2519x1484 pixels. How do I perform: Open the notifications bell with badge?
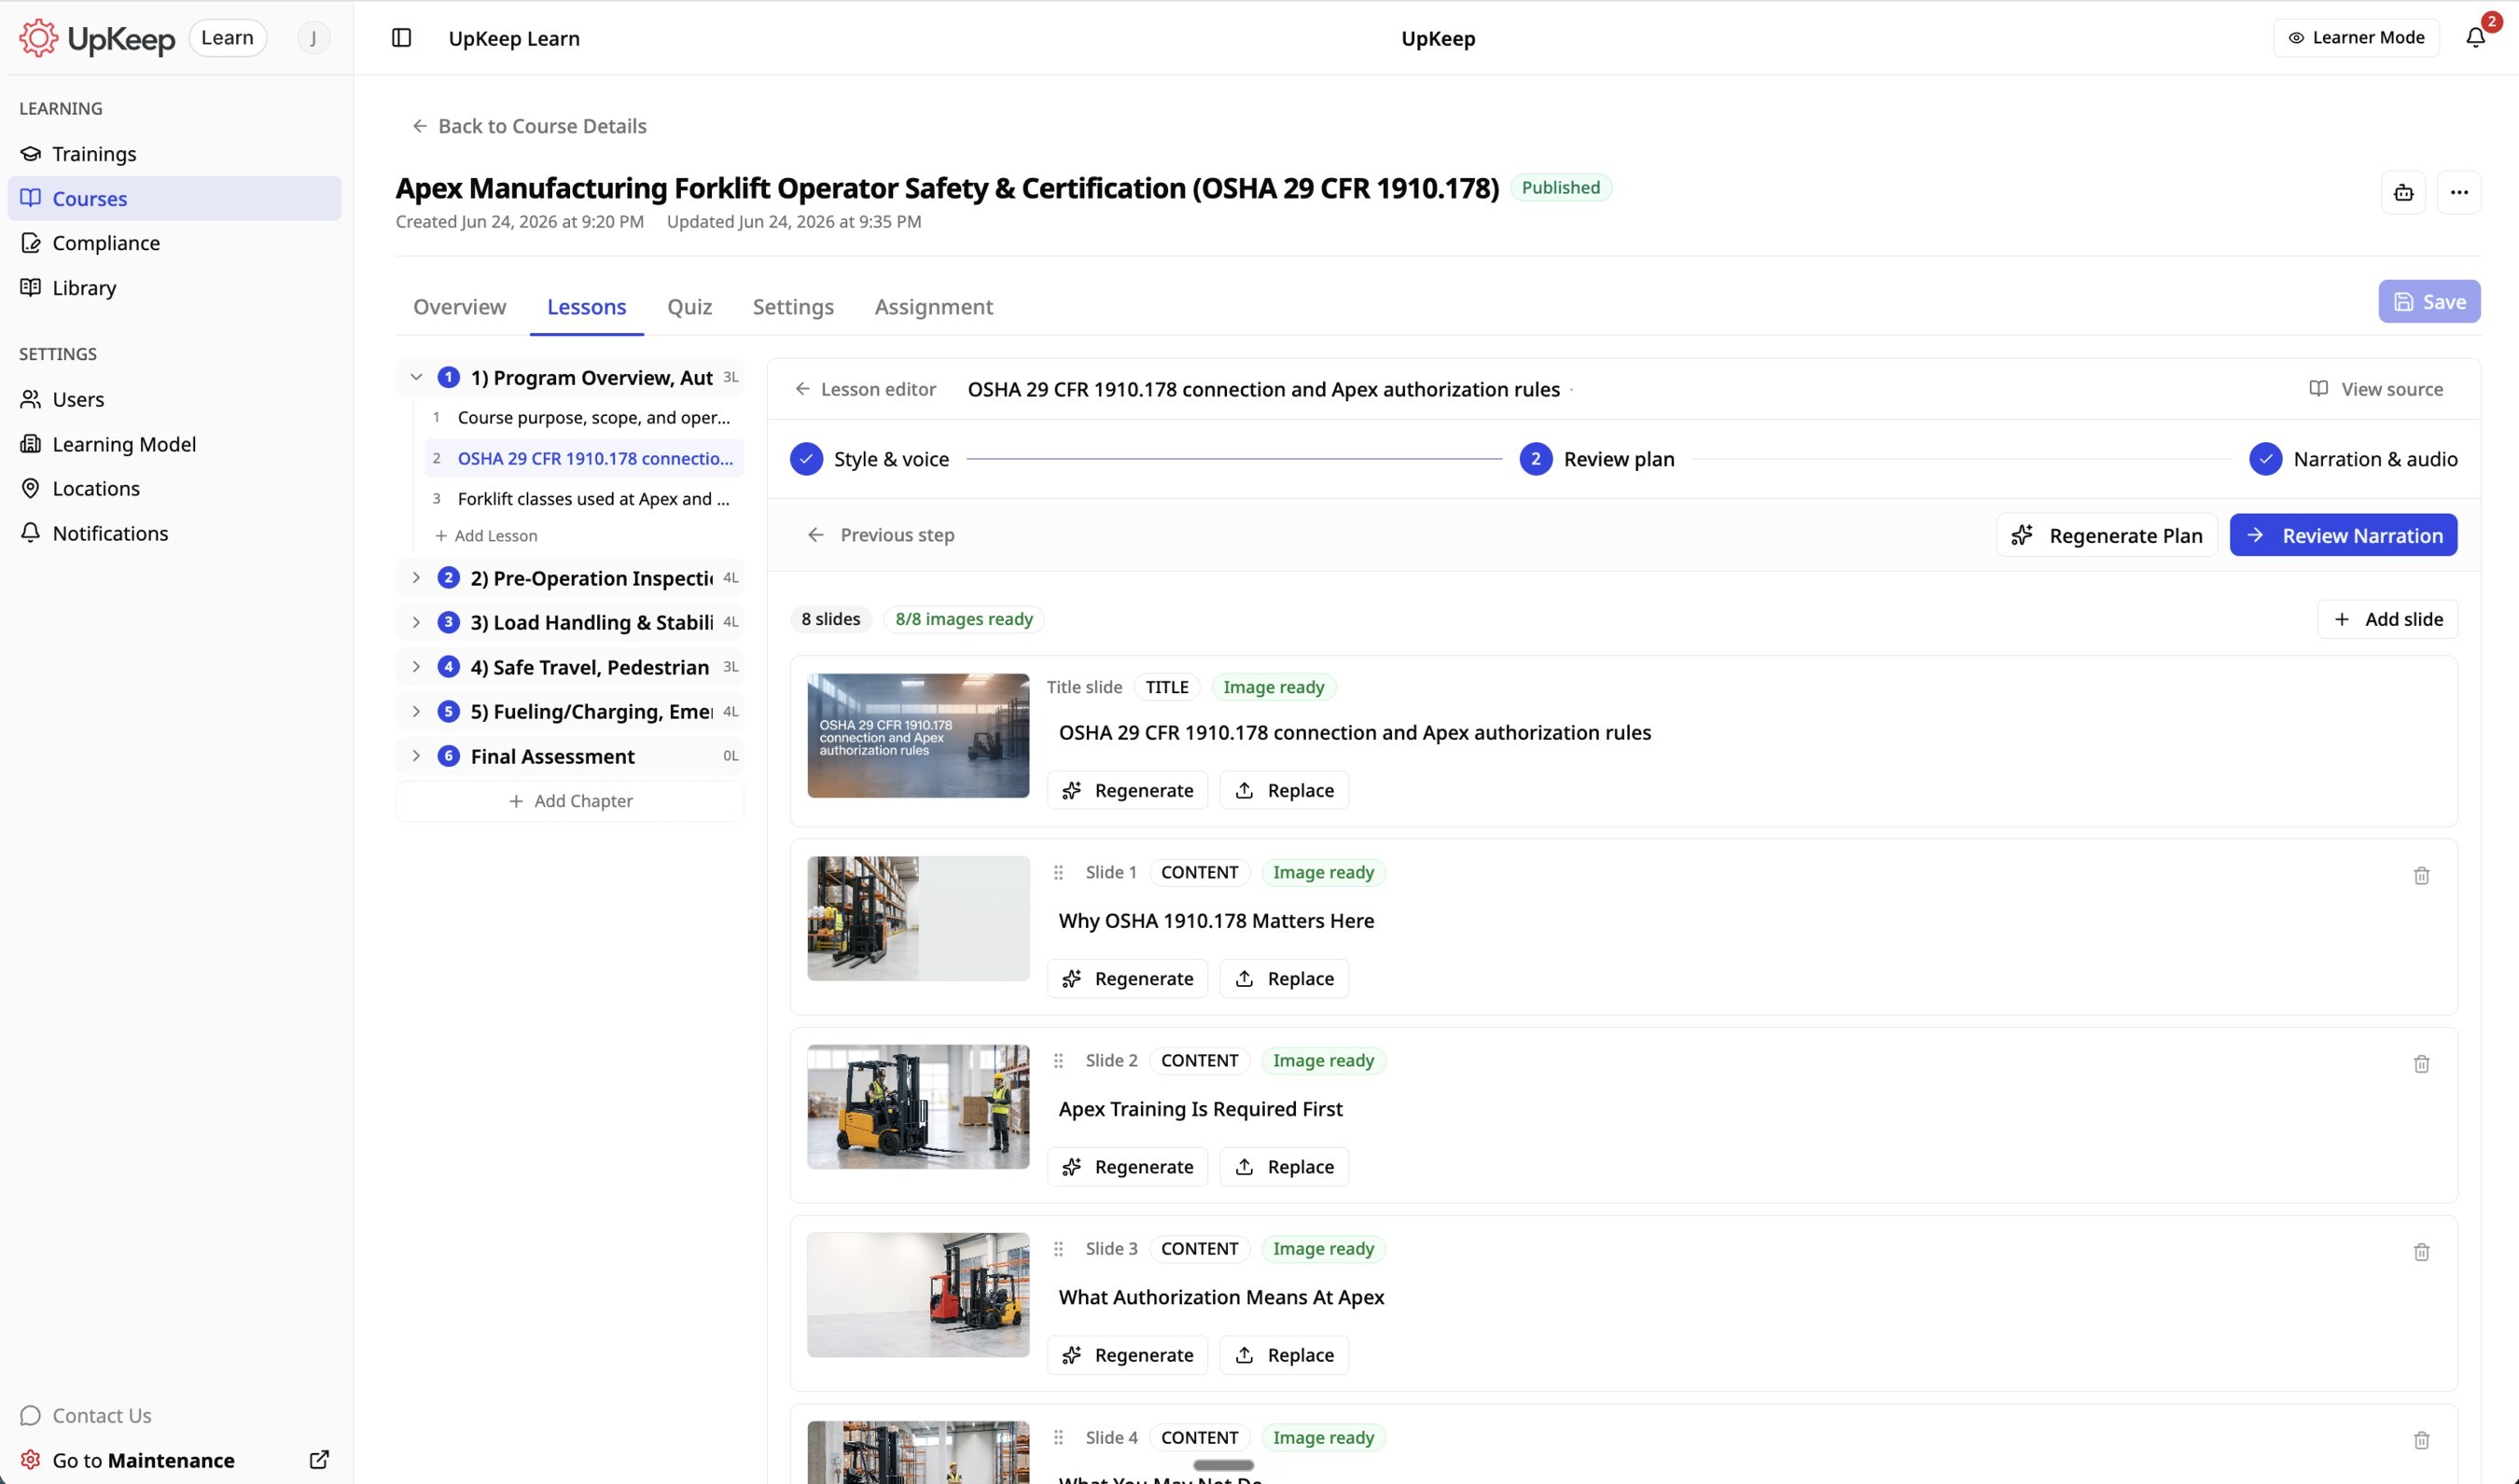(x=2475, y=37)
